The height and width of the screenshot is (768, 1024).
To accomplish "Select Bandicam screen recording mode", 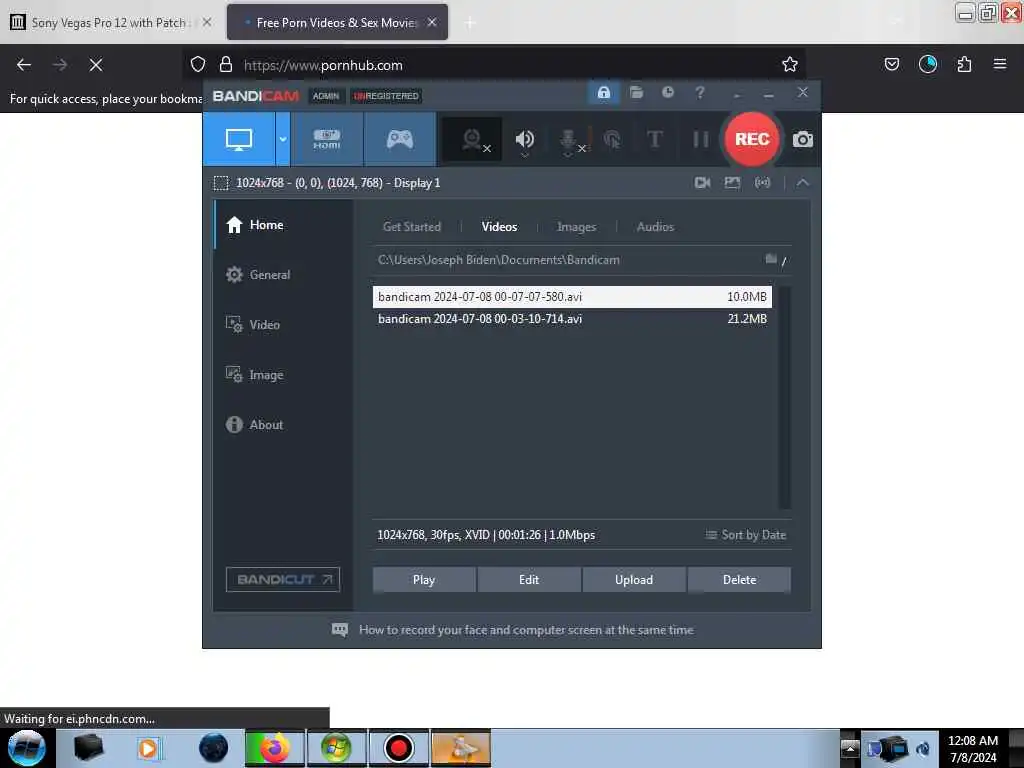I will (239, 139).
